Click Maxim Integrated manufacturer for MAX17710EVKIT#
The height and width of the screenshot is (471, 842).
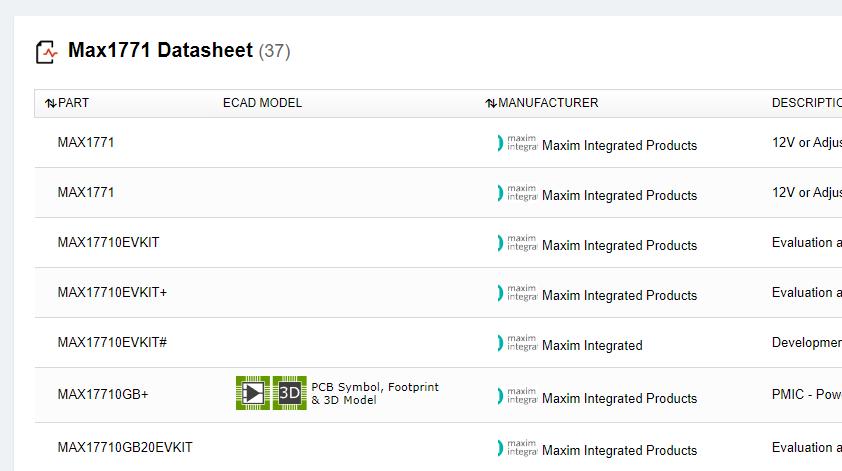point(592,345)
